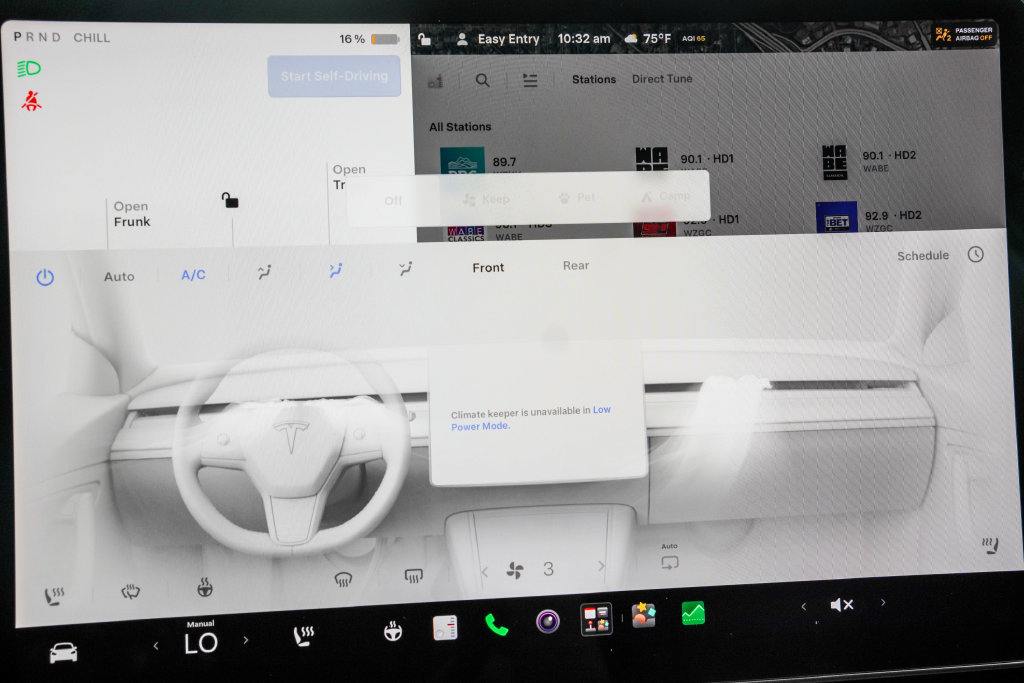Play the 92.9 · HD2 WZGC station
Screen dimensions: 1024x683
869,219
